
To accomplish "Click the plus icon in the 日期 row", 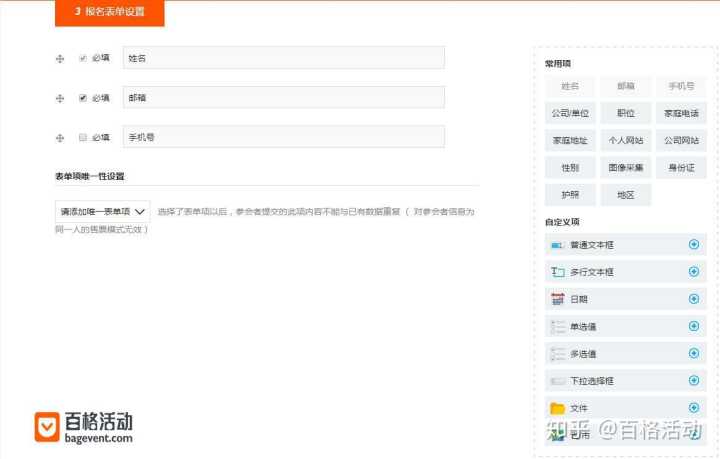I will [x=694, y=298].
